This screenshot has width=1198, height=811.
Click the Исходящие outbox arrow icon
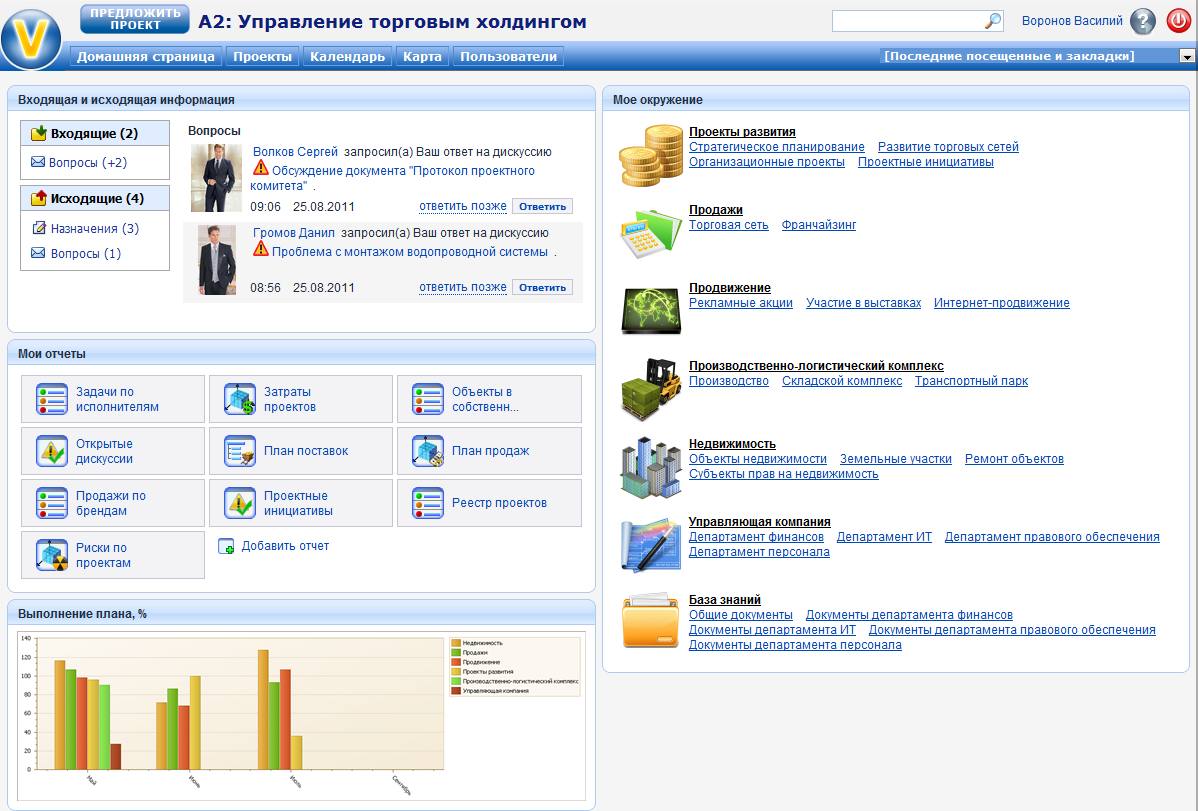(39, 199)
